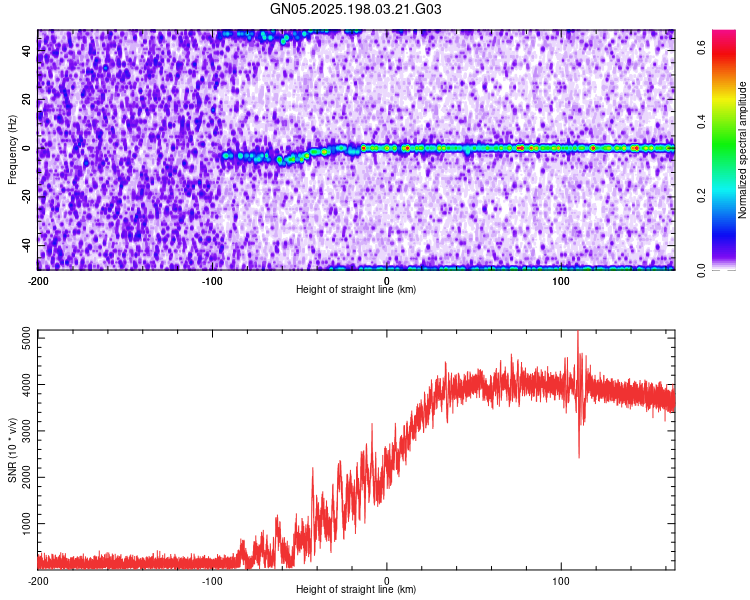750x600 pixels.
Task: Click the 2000 tick on the SNR axis
Action: coord(27,477)
